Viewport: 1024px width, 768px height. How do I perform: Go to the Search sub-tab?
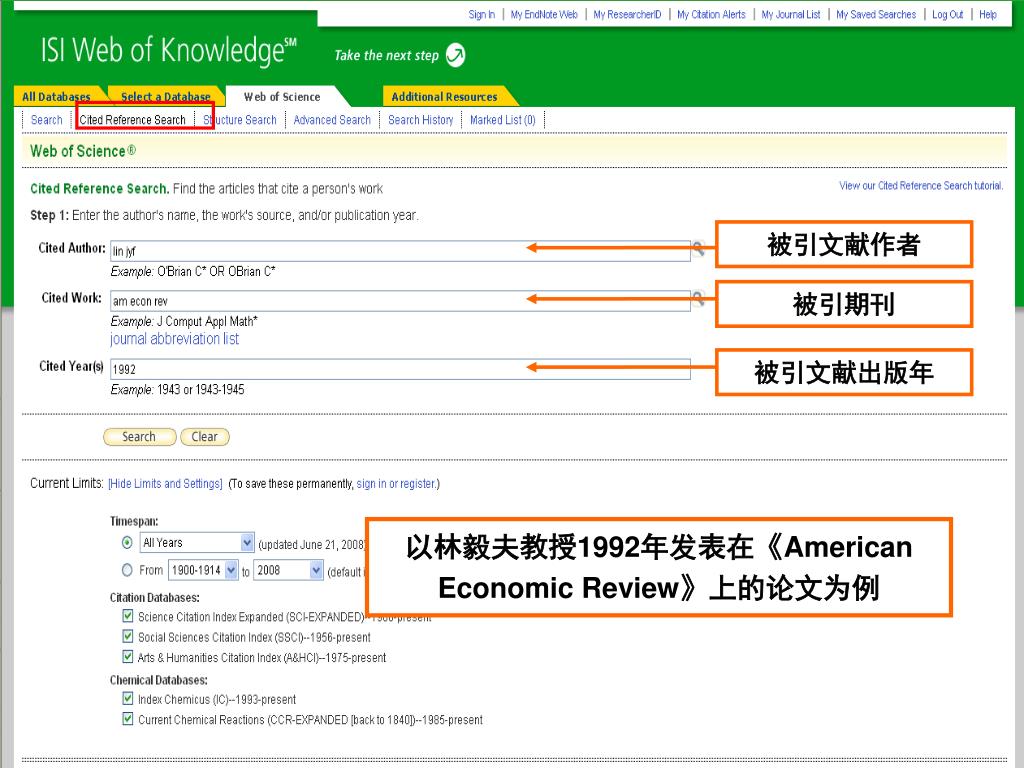click(46, 120)
